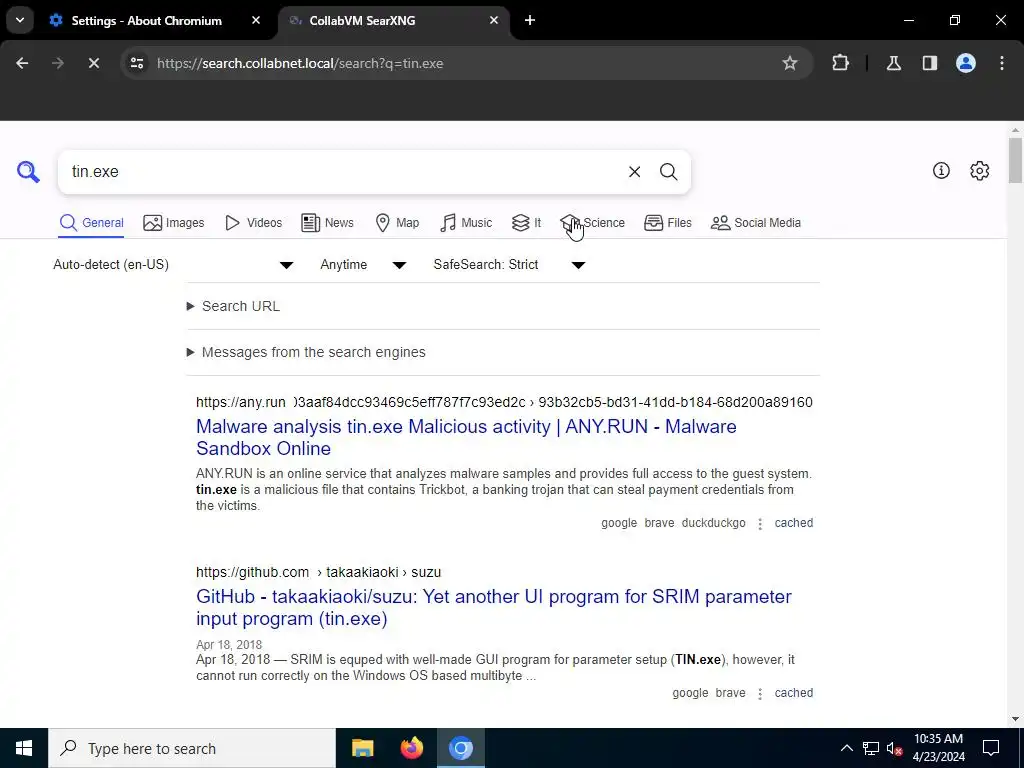Stop loading the page

(x=93, y=63)
